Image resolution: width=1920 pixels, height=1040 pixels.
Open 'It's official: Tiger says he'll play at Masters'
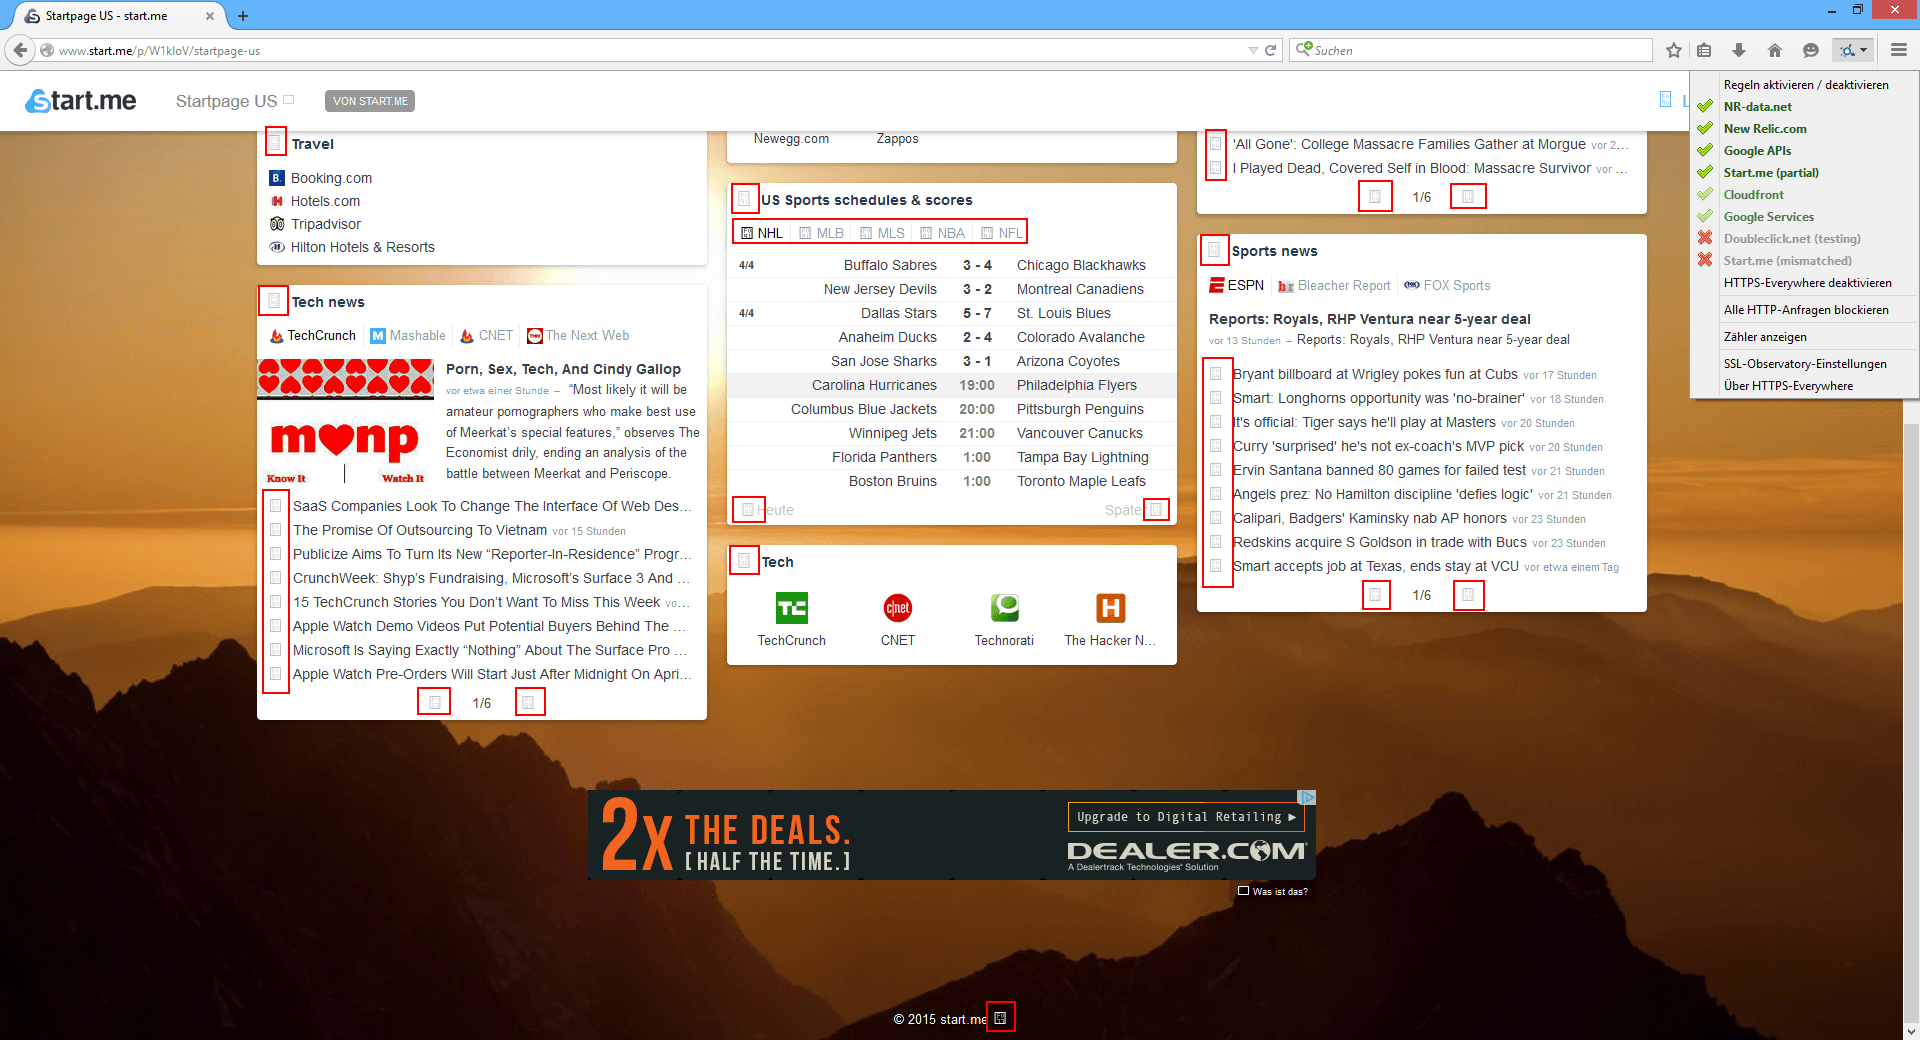coord(1364,422)
